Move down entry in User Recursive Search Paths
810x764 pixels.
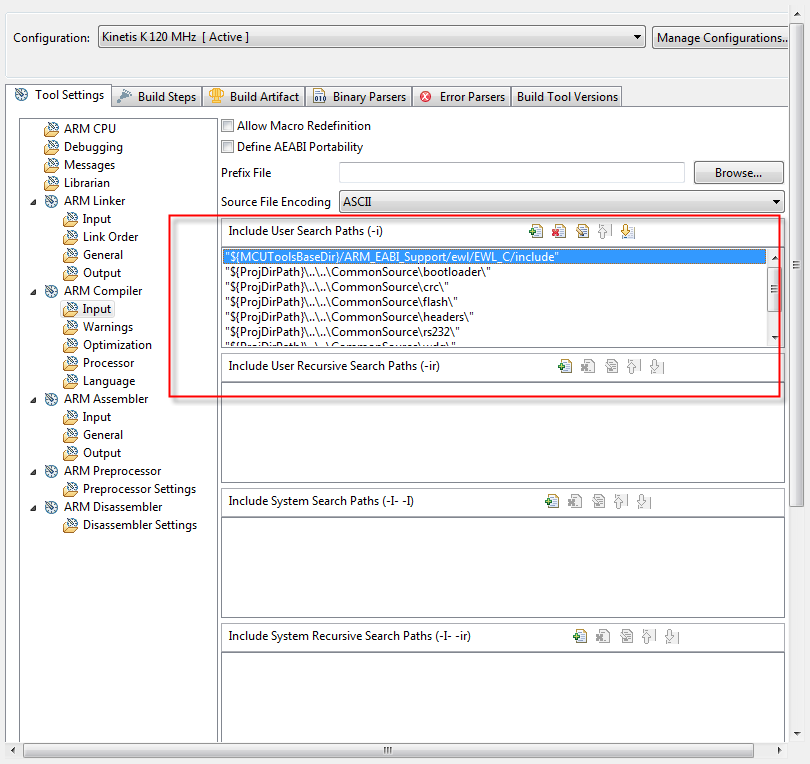[657, 366]
